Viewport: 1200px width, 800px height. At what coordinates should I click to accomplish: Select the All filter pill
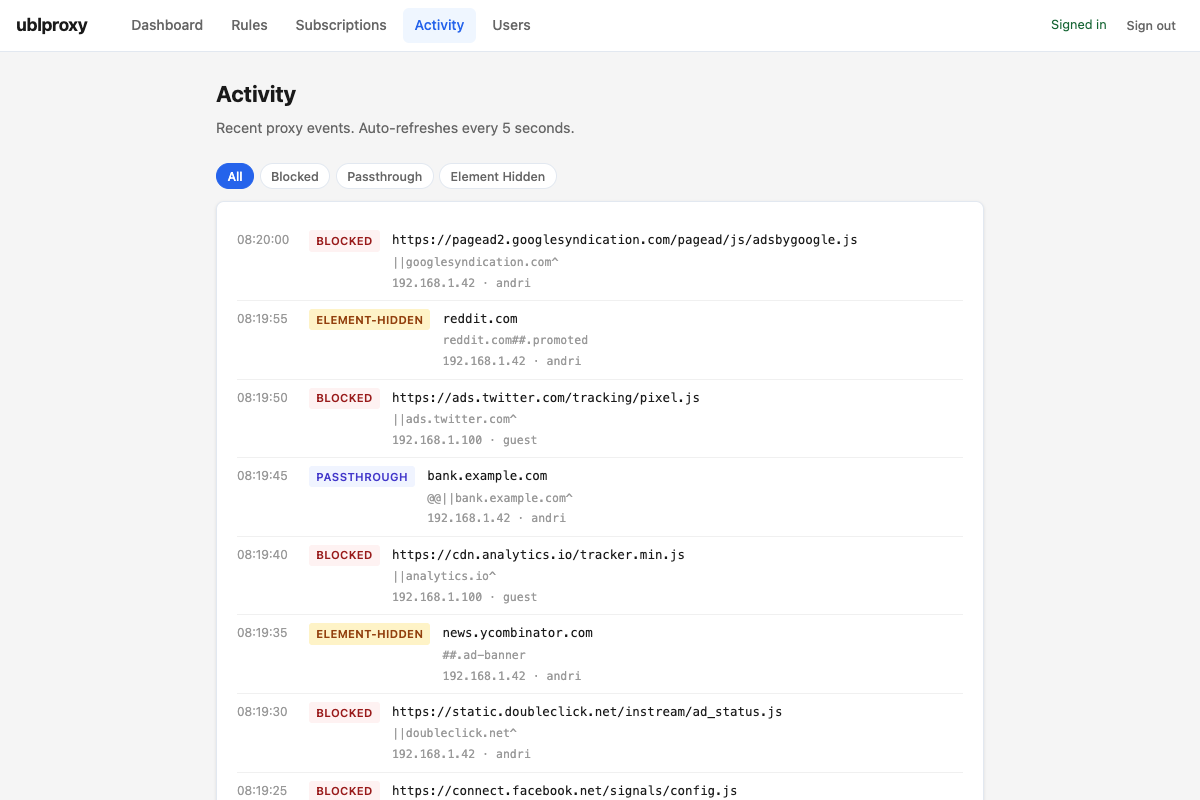tap(235, 176)
